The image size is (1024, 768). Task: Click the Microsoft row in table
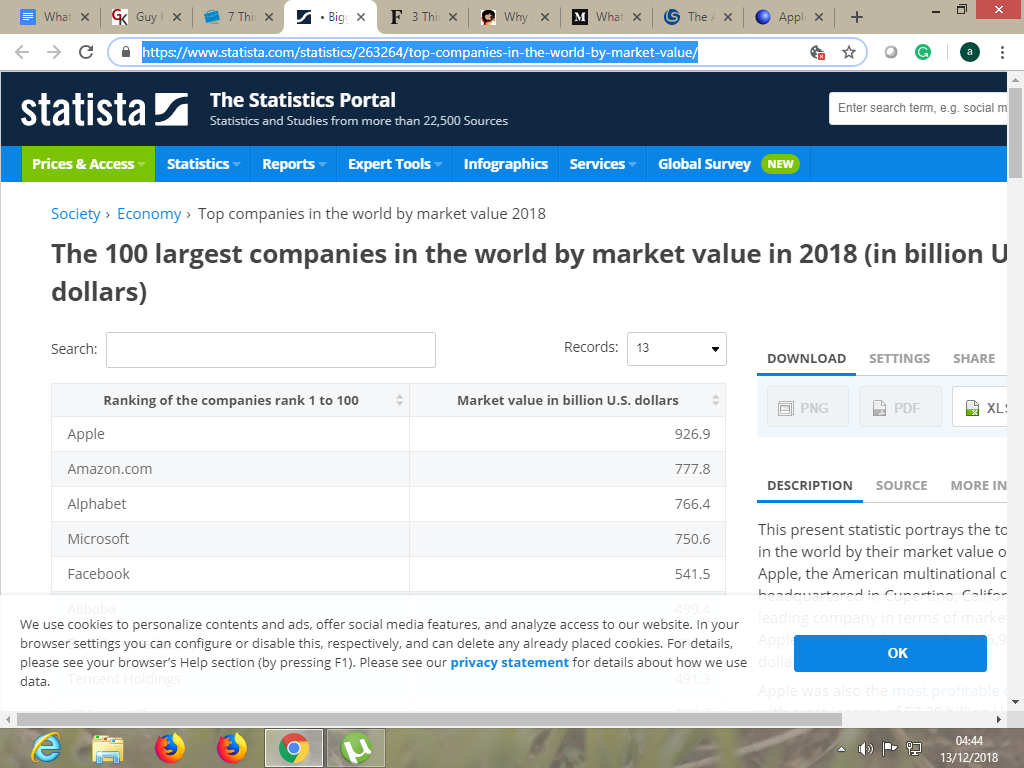click(389, 539)
